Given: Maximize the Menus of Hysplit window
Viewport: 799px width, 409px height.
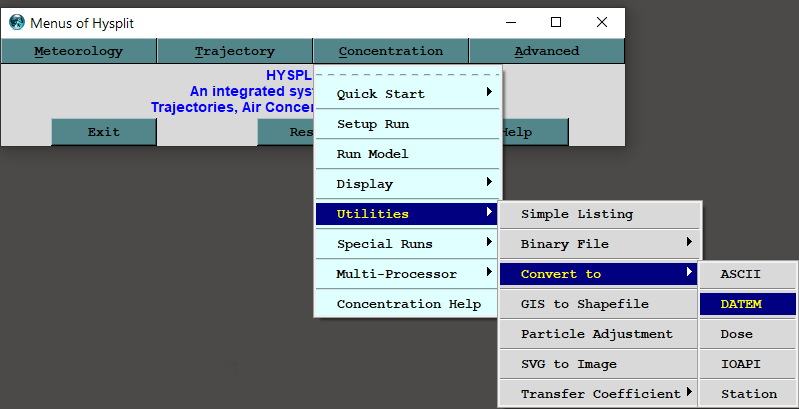Looking at the screenshot, I should (x=556, y=22).
